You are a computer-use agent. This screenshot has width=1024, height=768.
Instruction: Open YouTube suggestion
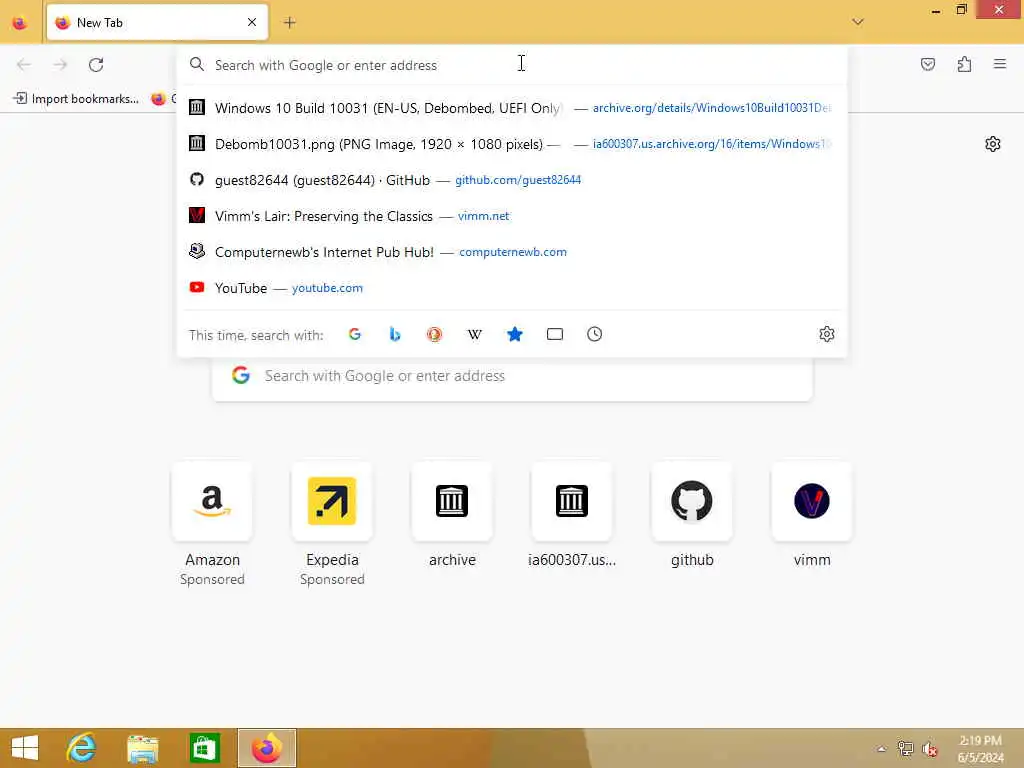(x=512, y=287)
